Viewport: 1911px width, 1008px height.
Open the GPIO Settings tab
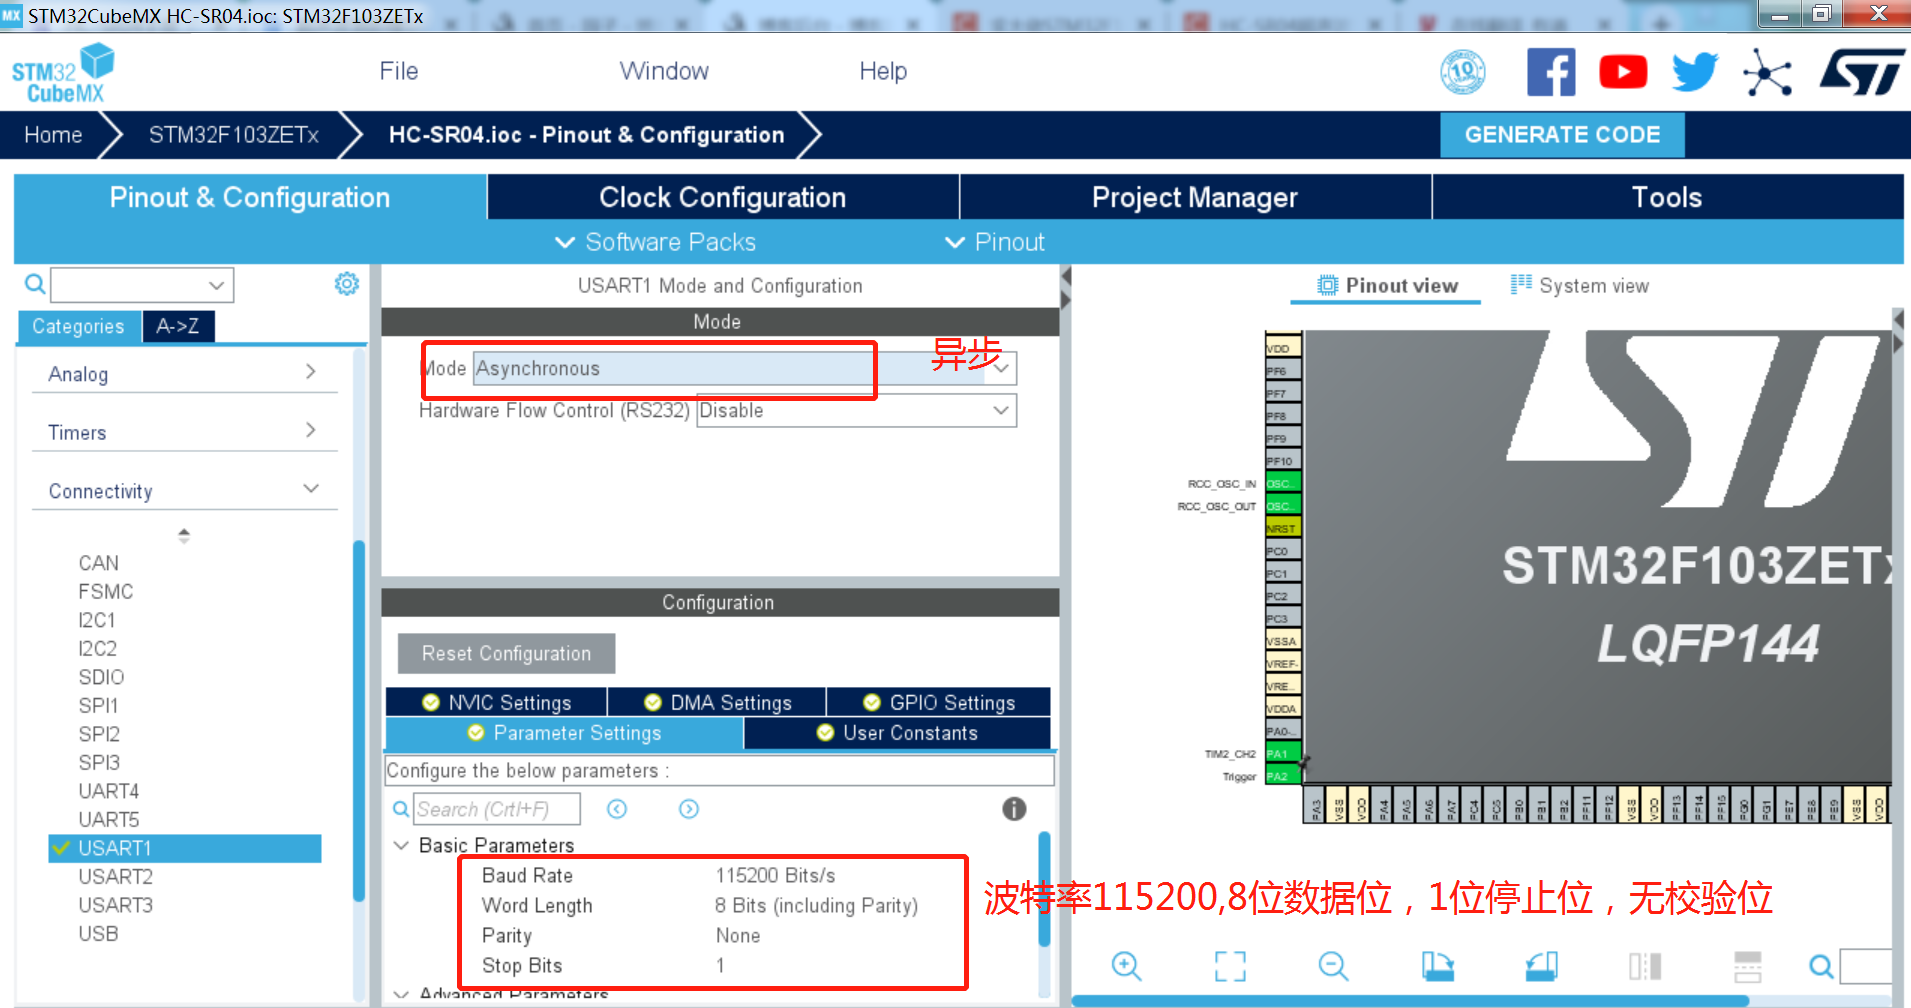click(939, 702)
